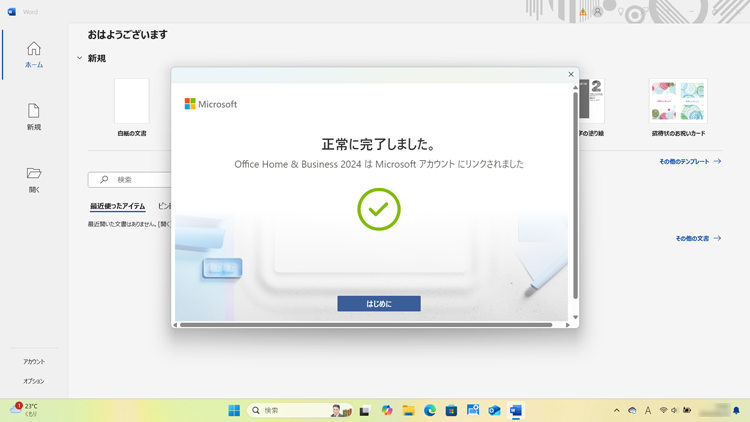The height and width of the screenshot is (422, 750).
Task: Click the 新規 (New) document sidebar icon
Action: coord(34,116)
